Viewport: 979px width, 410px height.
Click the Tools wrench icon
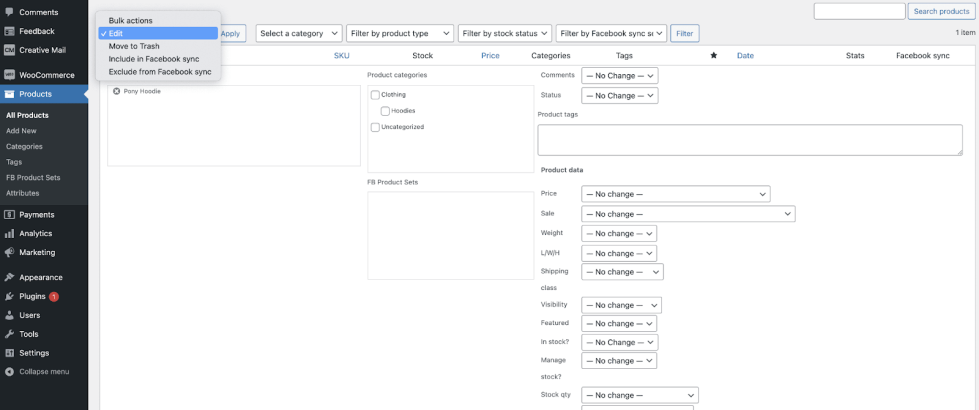(9, 334)
